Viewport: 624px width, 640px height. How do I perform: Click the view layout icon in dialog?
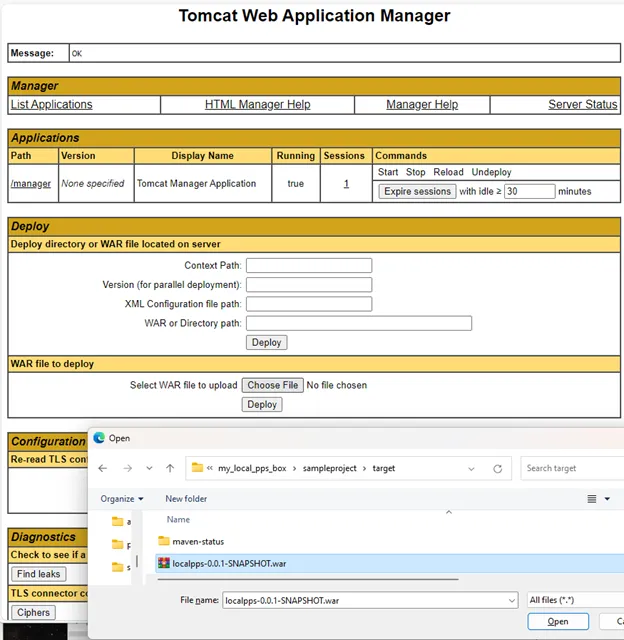coord(592,499)
